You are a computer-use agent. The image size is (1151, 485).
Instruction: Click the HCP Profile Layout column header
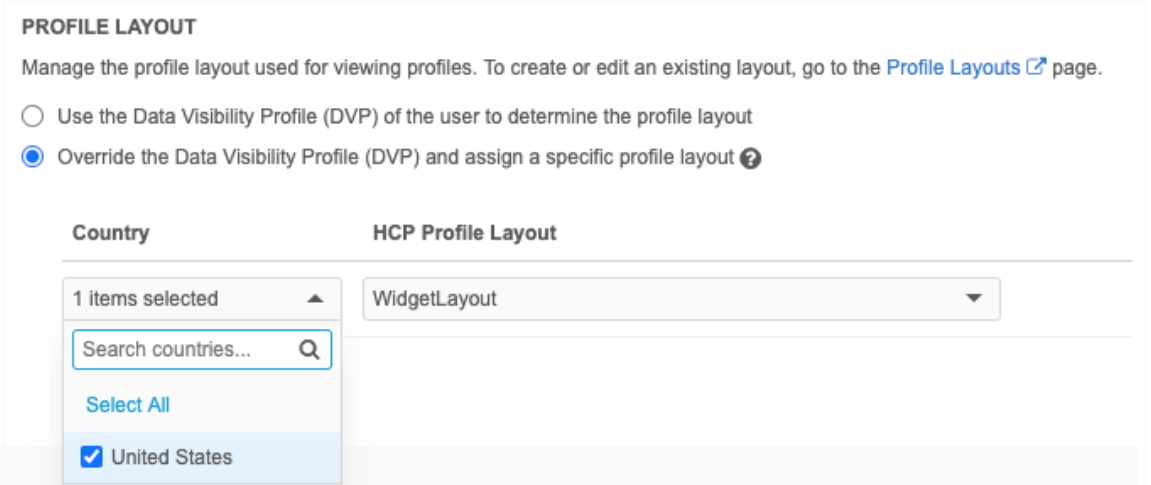[x=464, y=233]
